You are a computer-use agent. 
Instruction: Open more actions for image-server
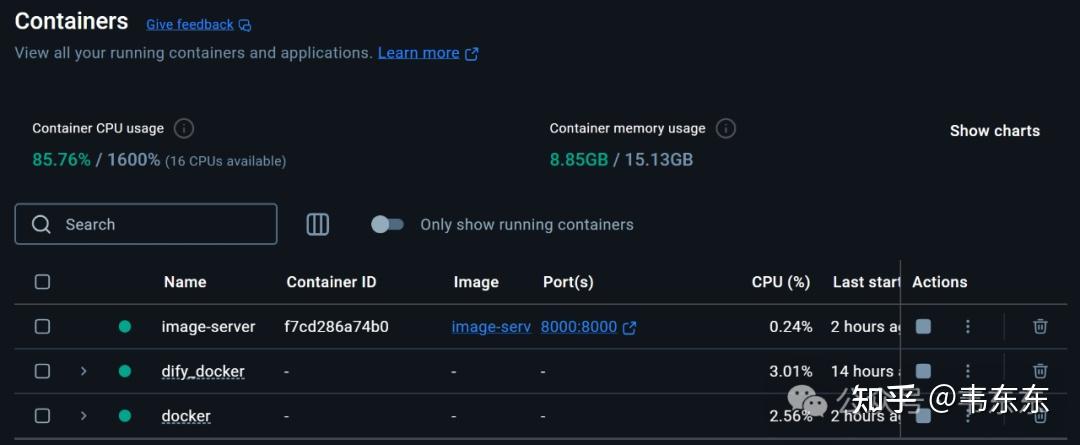[x=967, y=326]
